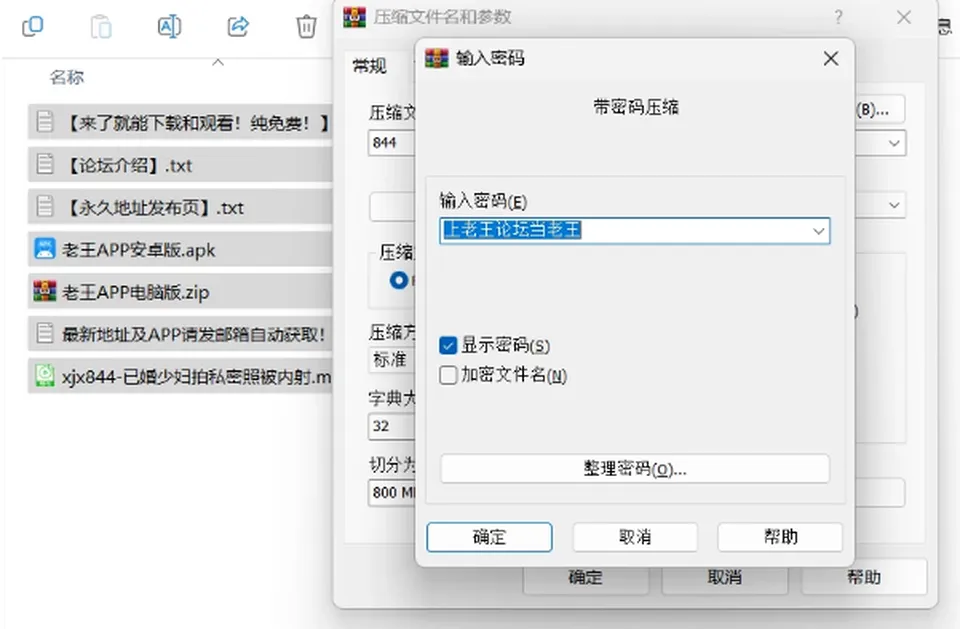Image resolution: width=960 pixels, height=629 pixels.
Task: Enable the 加密文件名(N) checkbox
Action: coord(448,375)
